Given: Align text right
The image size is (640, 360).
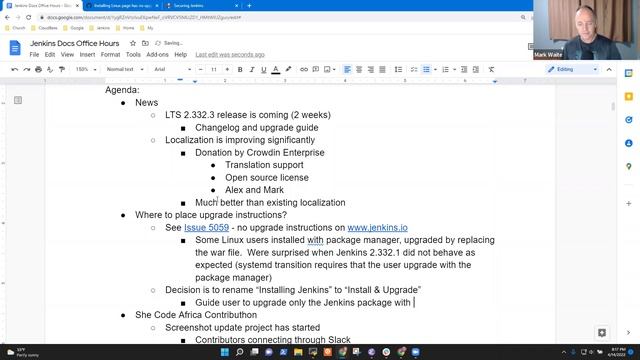Looking at the screenshot, I should [371, 69].
